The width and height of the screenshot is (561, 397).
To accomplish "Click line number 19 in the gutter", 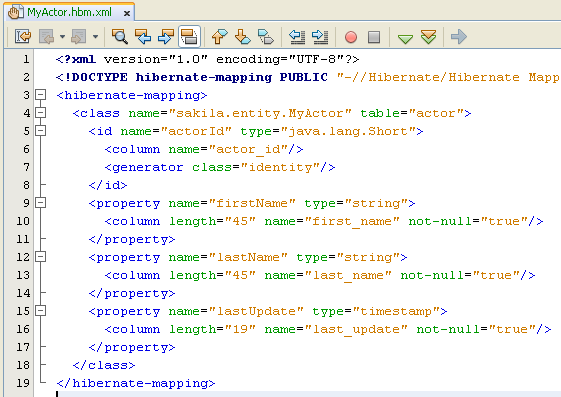I will click(x=23, y=383).
